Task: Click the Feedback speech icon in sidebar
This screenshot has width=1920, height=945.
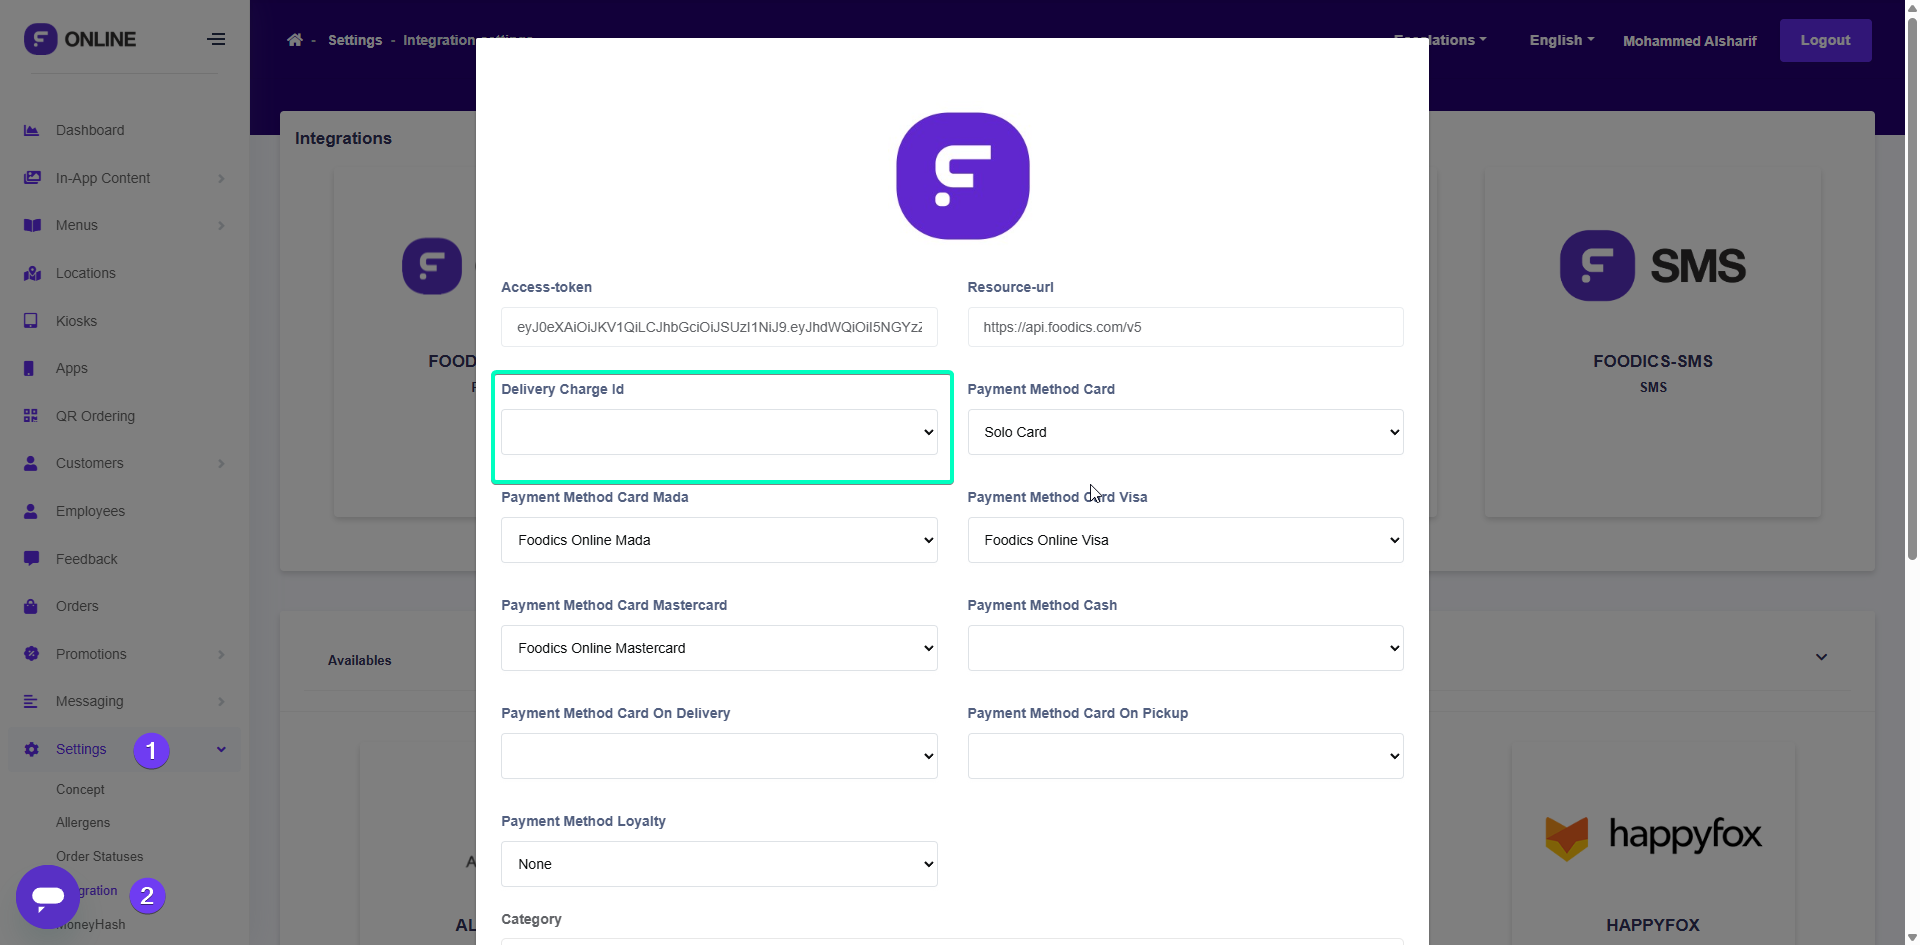Action: click(31, 558)
